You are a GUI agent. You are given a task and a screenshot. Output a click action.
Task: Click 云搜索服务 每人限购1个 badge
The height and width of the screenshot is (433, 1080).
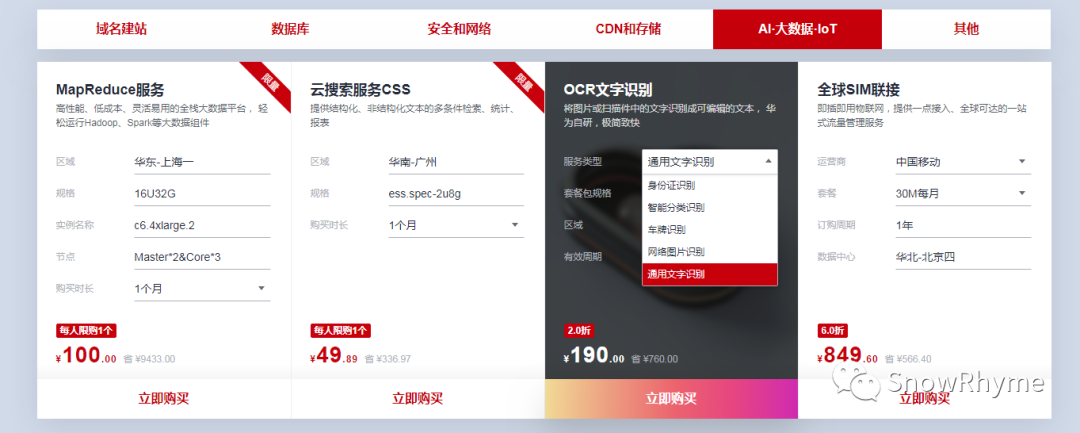(340, 330)
